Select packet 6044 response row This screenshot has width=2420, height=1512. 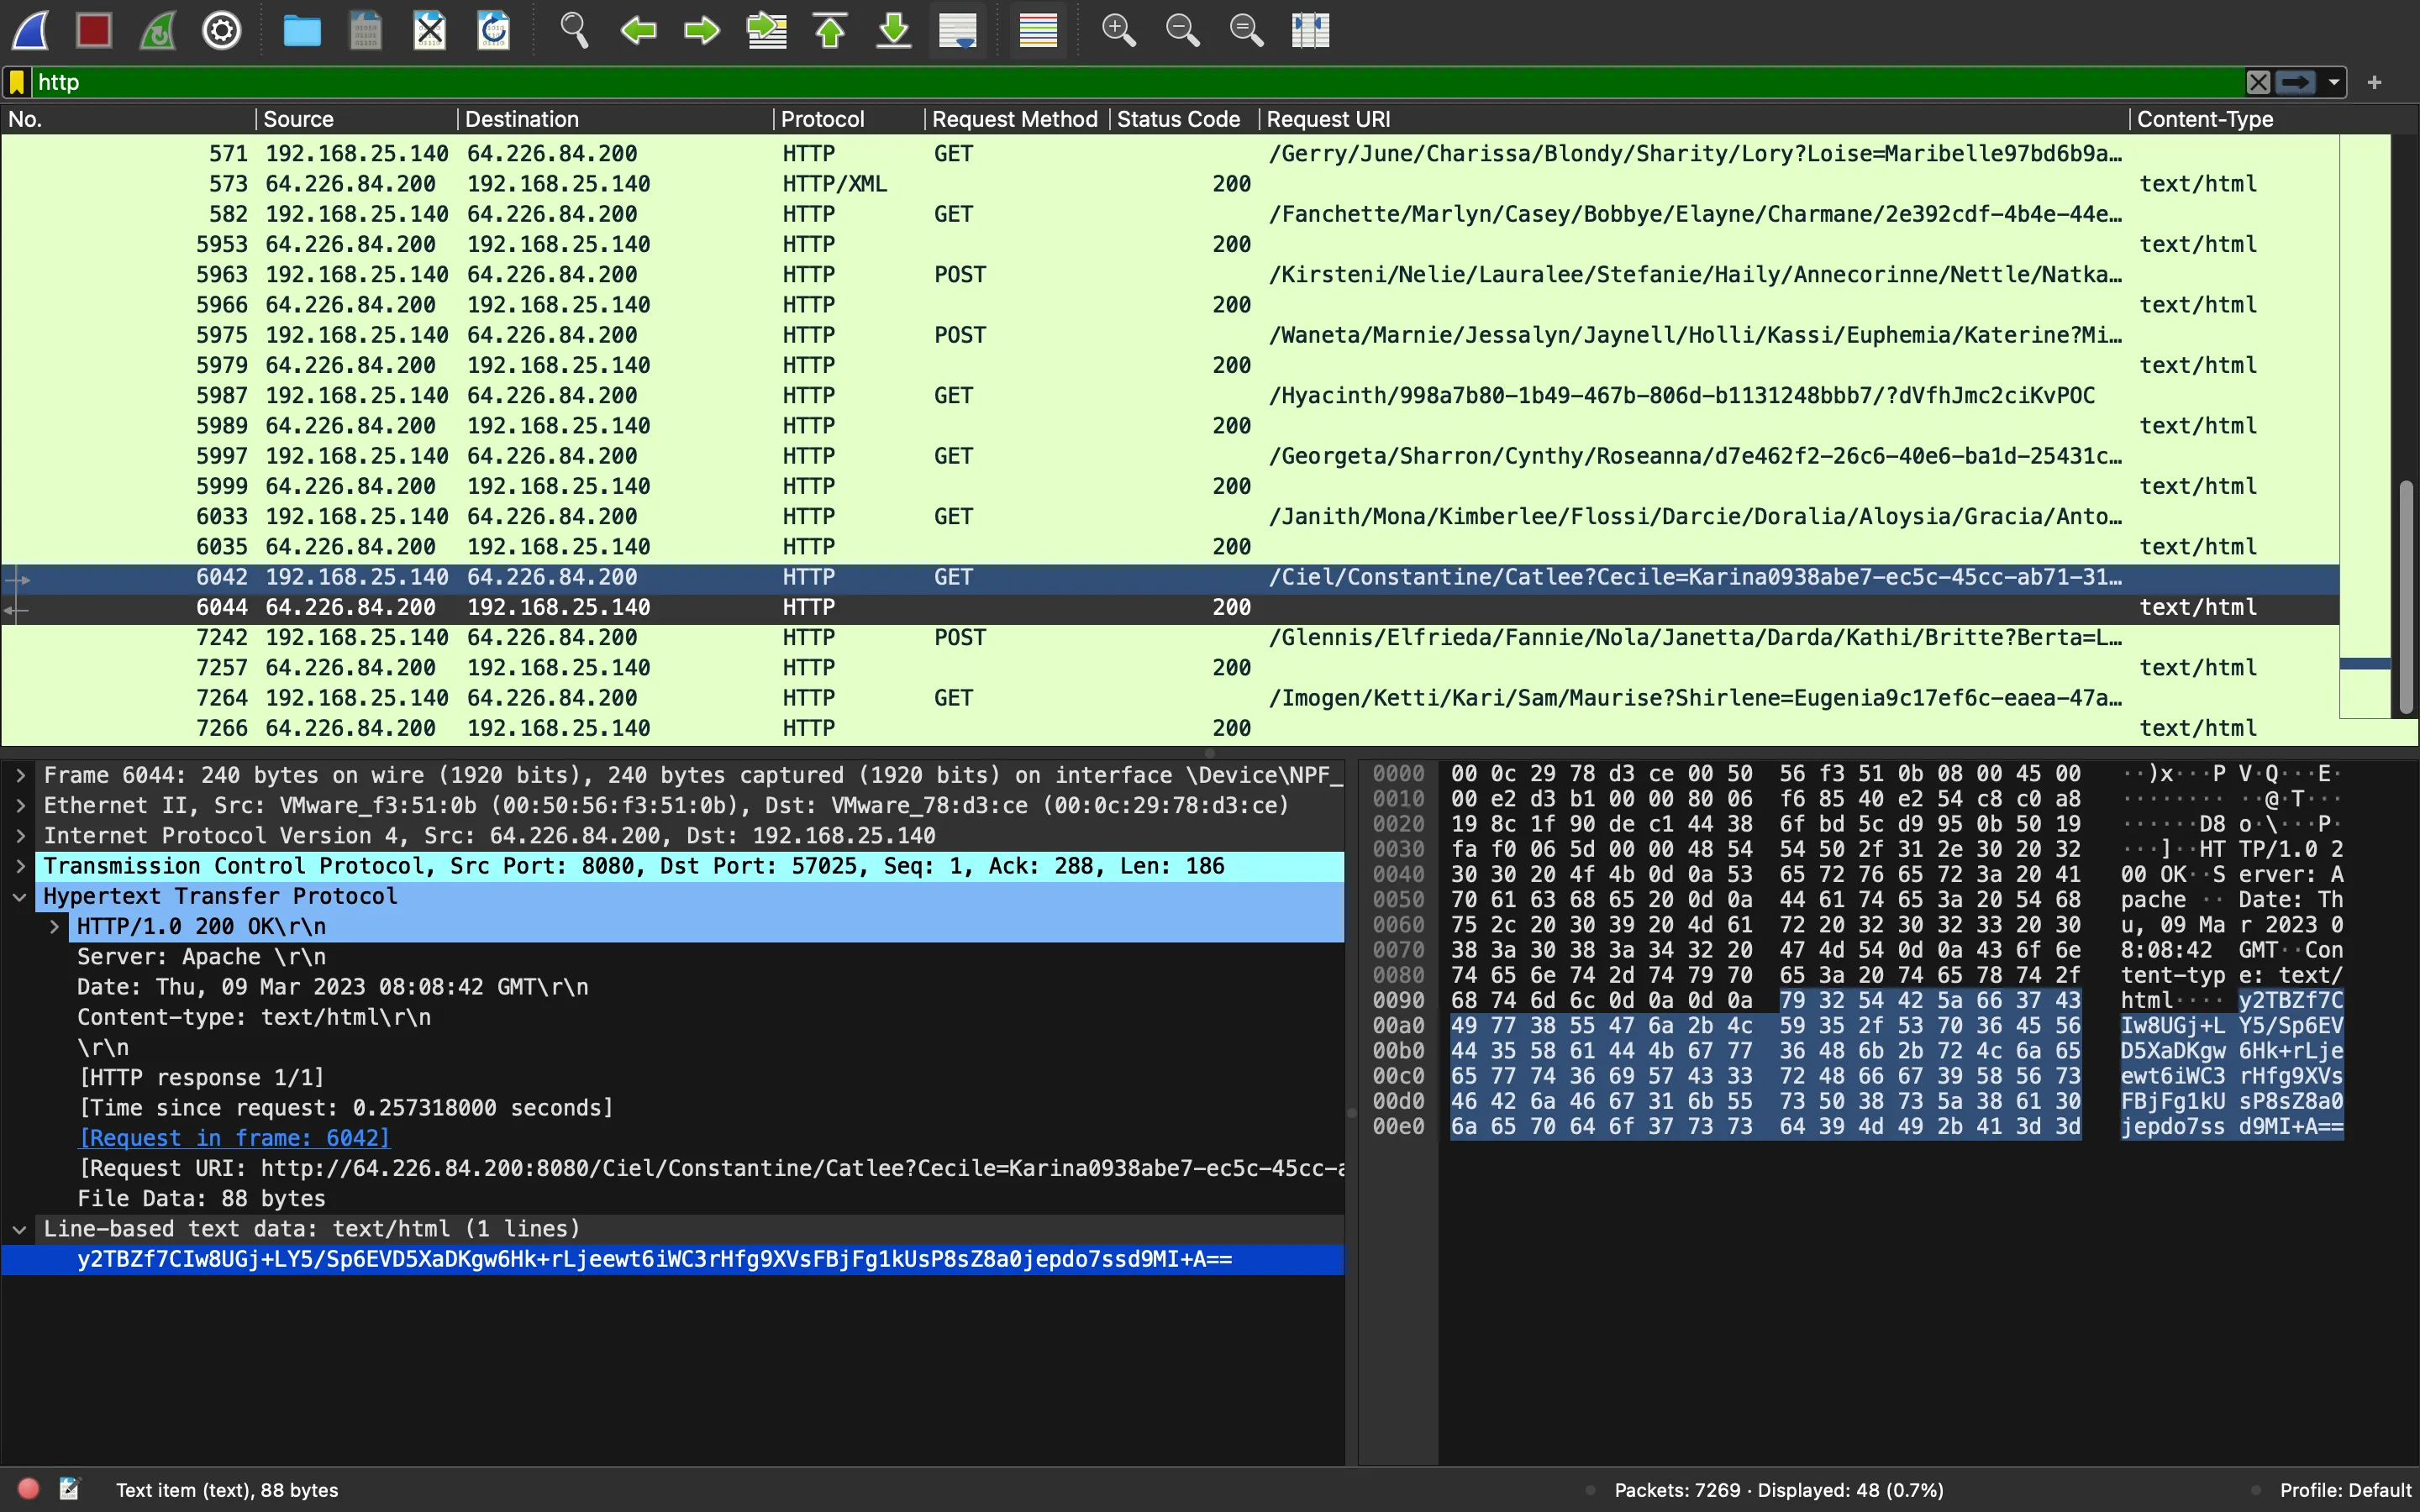tap(1170, 607)
